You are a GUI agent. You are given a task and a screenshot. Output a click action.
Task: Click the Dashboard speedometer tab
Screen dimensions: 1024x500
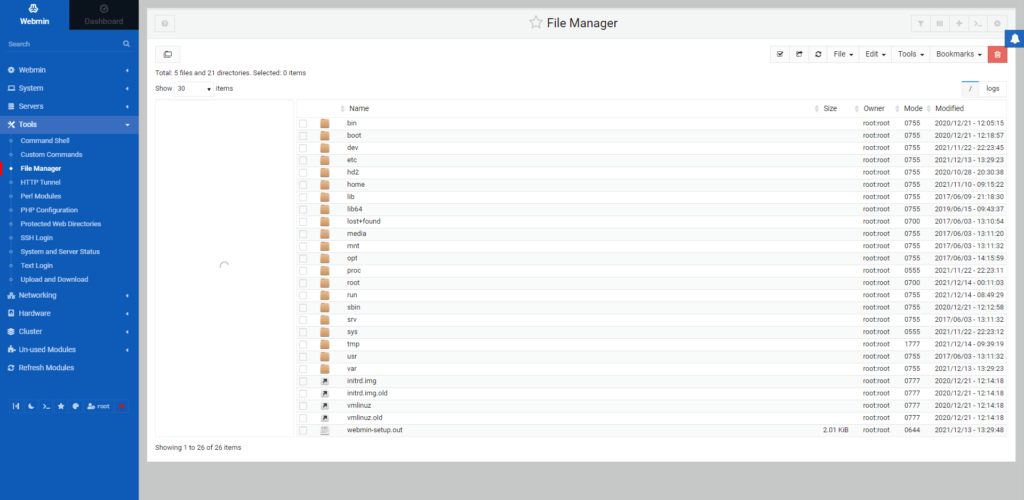(103, 15)
